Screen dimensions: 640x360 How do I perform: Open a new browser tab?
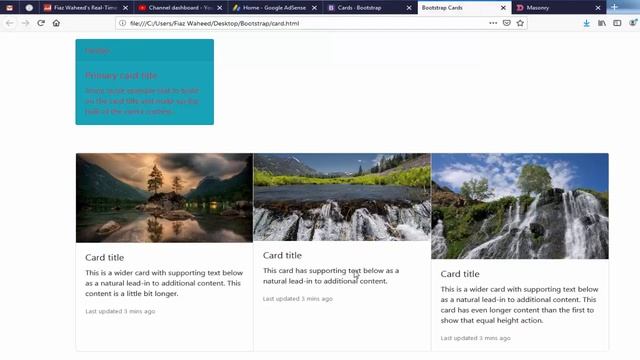614,7
